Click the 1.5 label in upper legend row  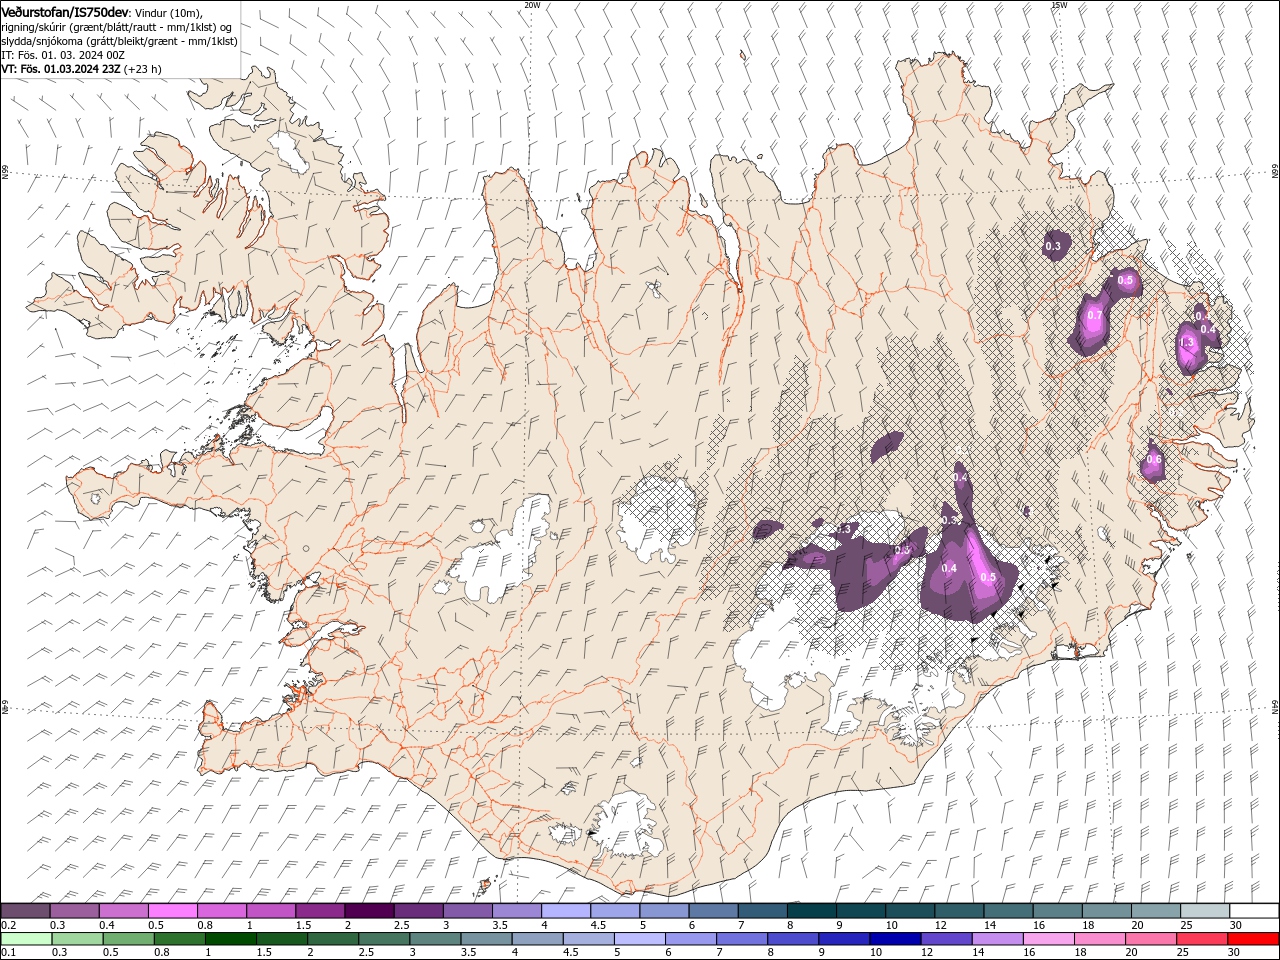click(x=303, y=925)
